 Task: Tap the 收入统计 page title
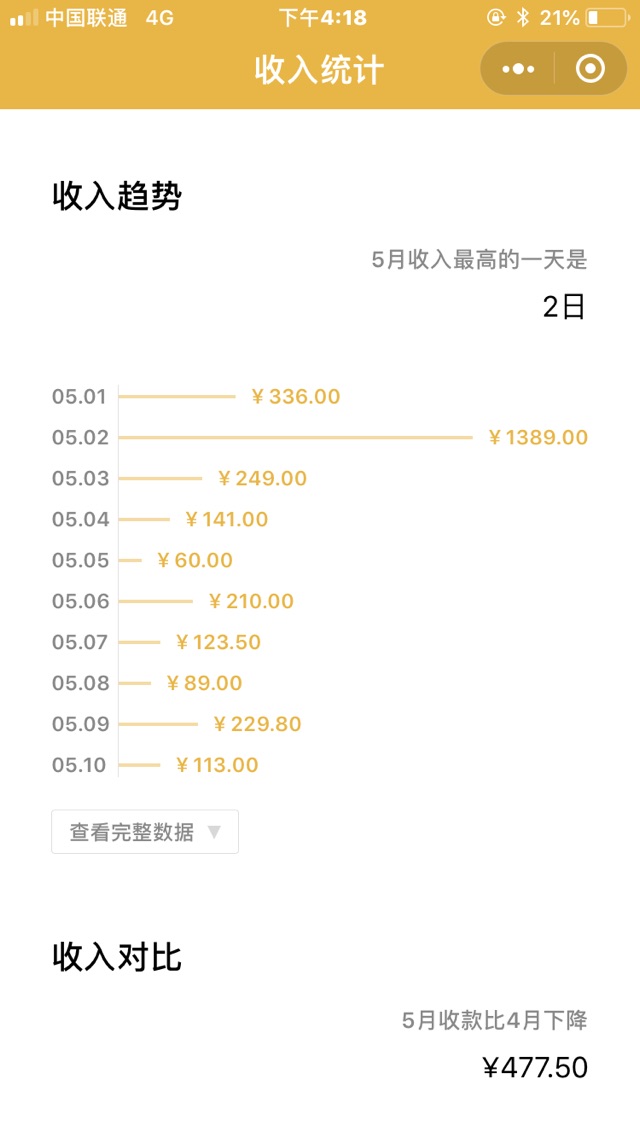319,70
